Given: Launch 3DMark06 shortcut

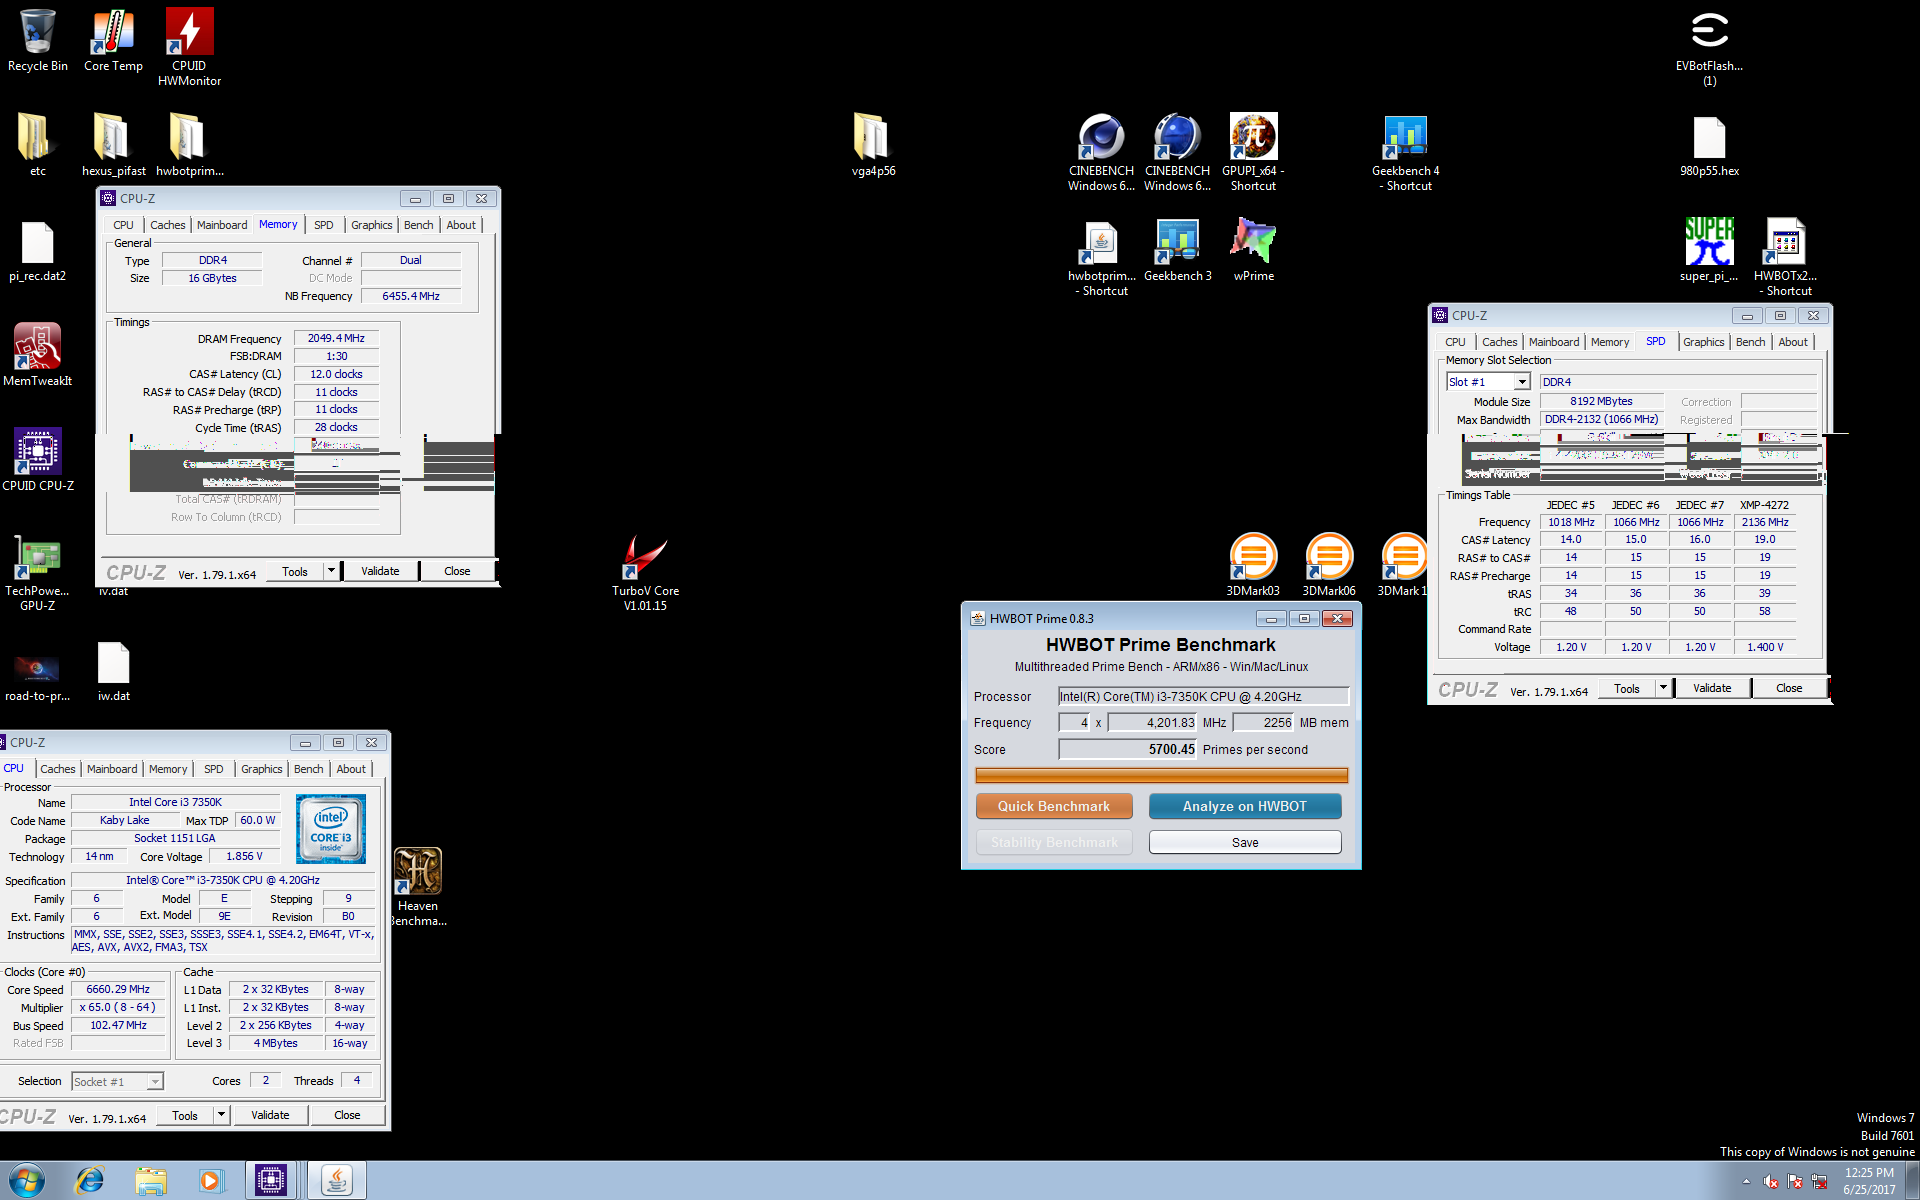Looking at the screenshot, I should pos(1329,565).
